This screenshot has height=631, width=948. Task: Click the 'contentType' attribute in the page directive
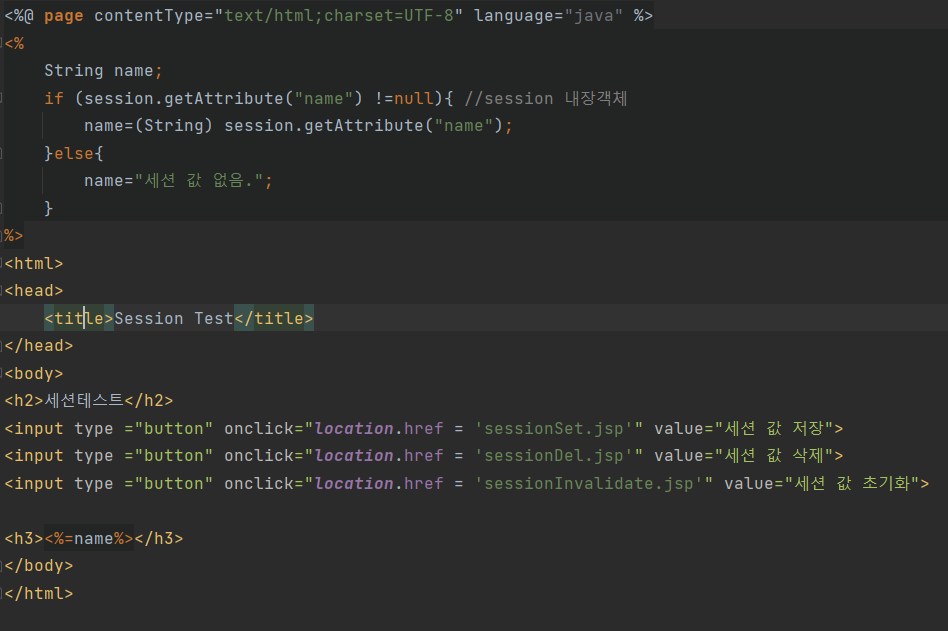(x=149, y=16)
